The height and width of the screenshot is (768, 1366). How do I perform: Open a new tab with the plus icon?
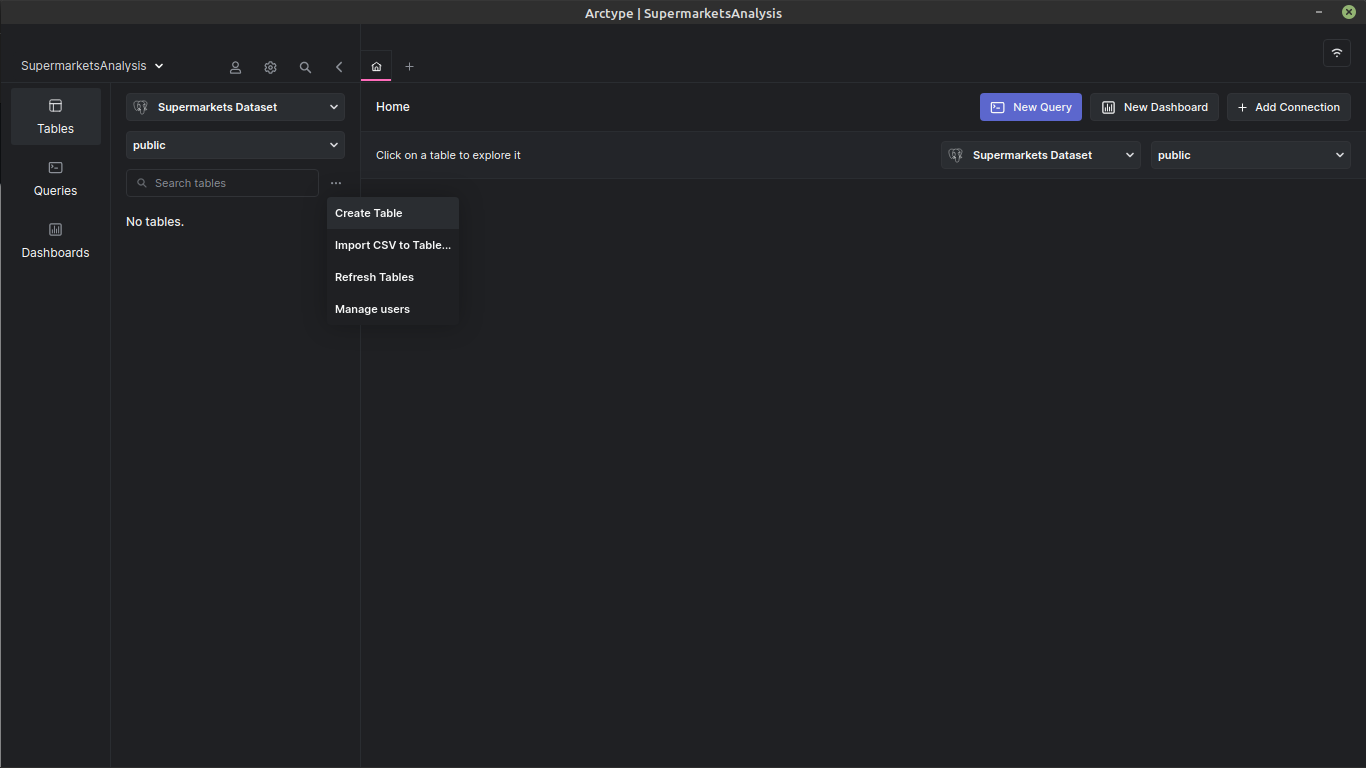pyautogui.click(x=409, y=66)
